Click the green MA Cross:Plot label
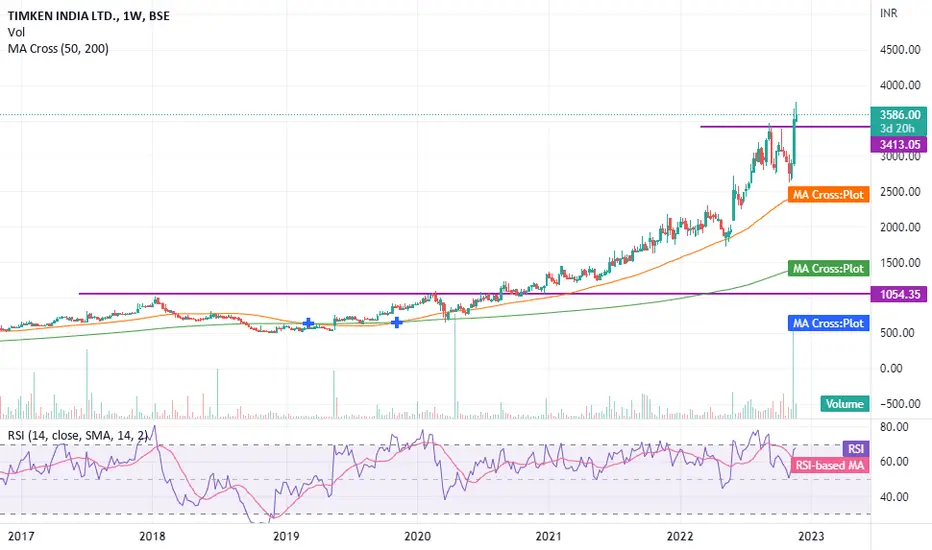932x550 pixels. pos(829,268)
